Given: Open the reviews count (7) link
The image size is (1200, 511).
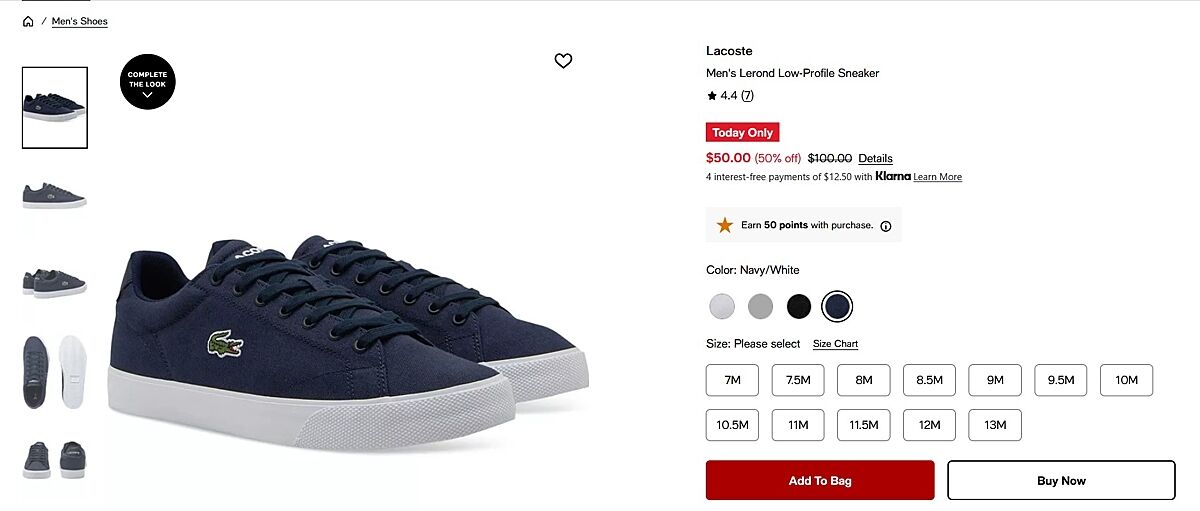Looking at the screenshot, I should [x=747, y=96].
